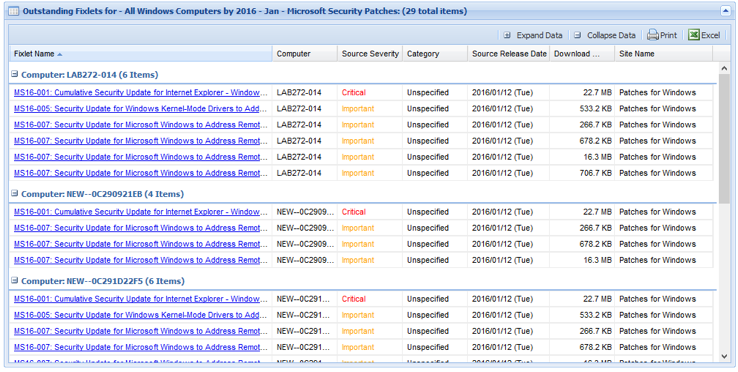
Task: Sort by the Computer column header
Action: point(305,54)
